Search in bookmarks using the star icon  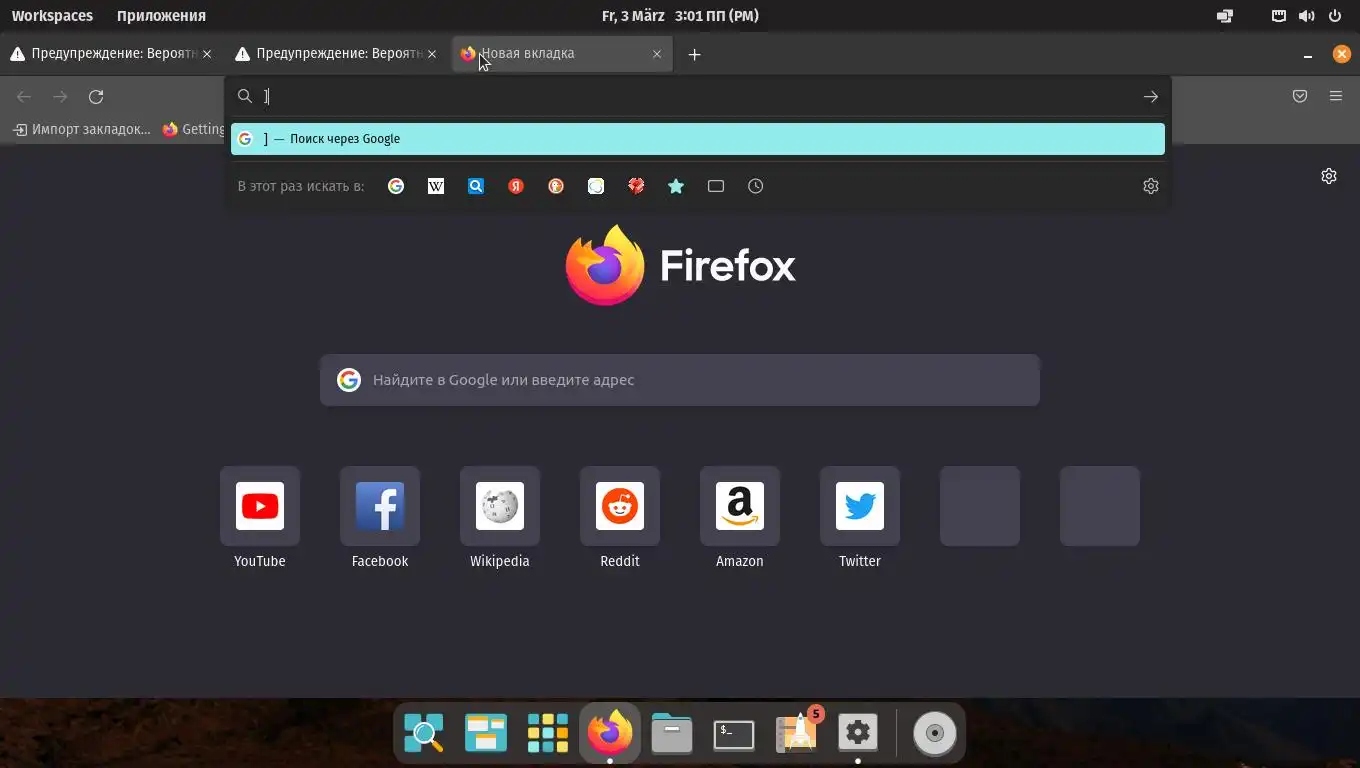point(676,186)
